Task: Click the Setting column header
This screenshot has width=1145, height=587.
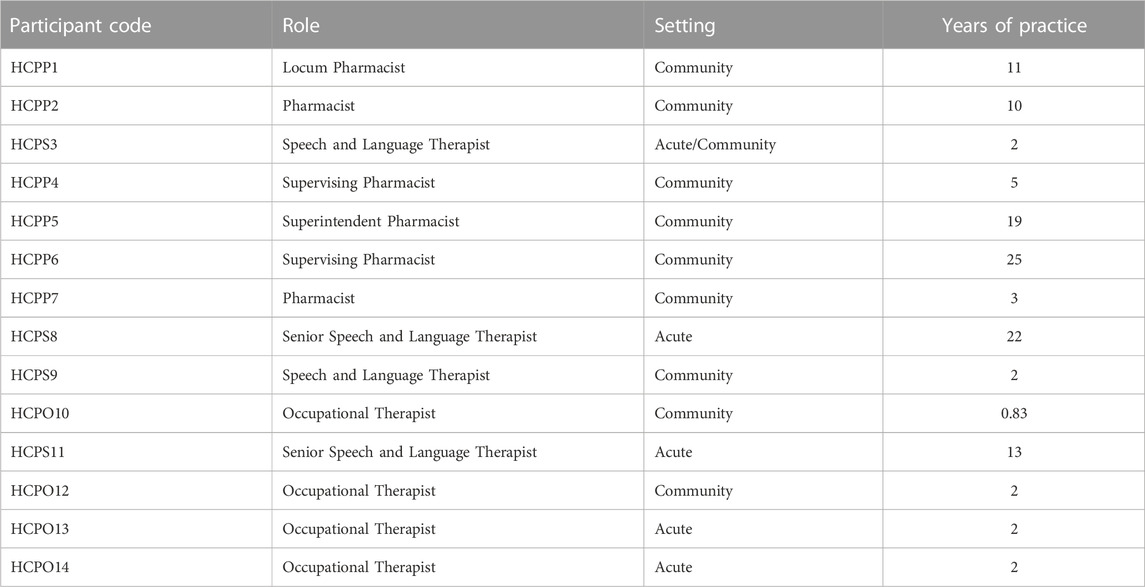Action: [684, 26]
